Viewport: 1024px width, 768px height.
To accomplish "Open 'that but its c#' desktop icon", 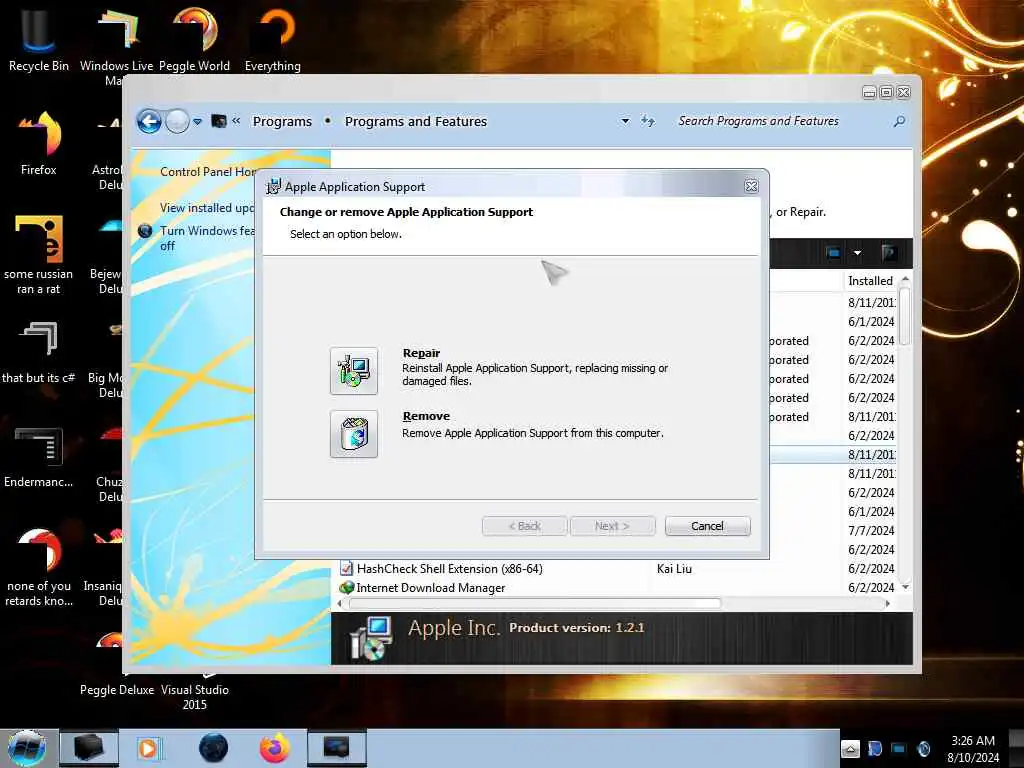I will 39,351.
